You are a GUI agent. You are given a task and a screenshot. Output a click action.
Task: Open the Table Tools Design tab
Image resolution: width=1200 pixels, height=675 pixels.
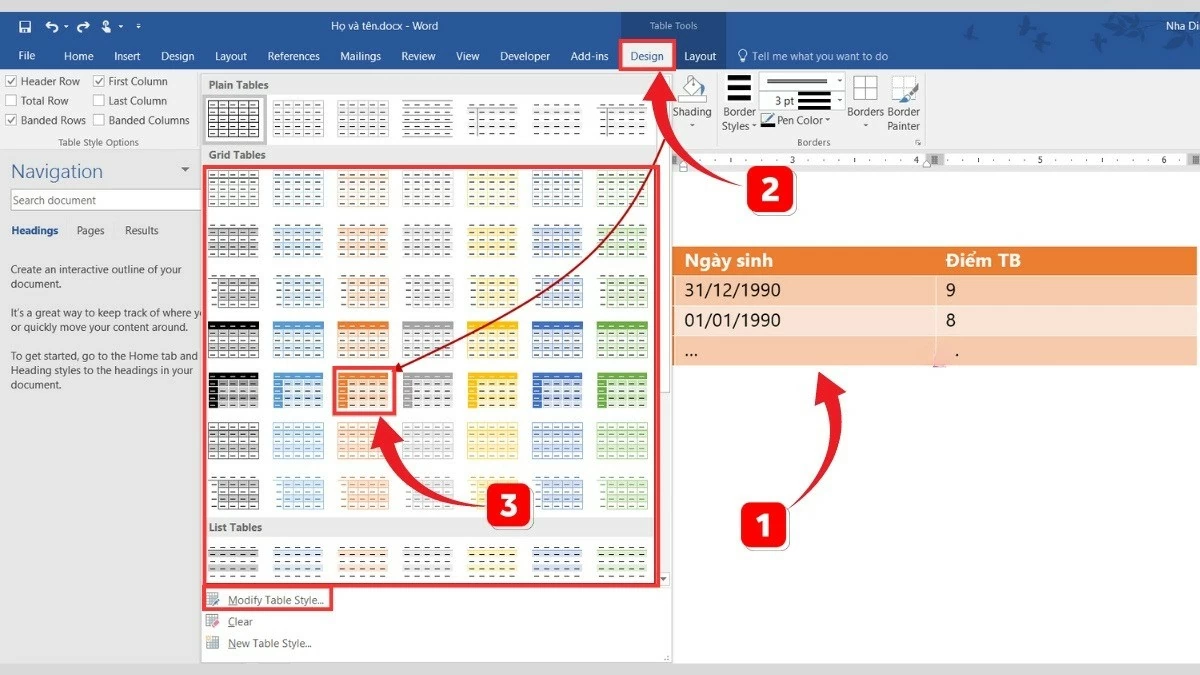click(x=646, y=56)
